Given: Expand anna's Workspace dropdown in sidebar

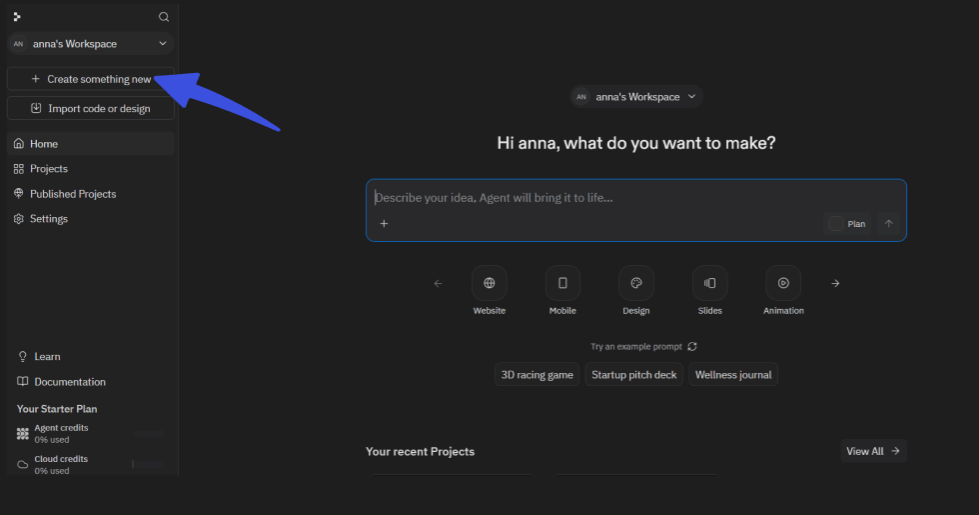Looking at the screenshot, I should [91, 44].
